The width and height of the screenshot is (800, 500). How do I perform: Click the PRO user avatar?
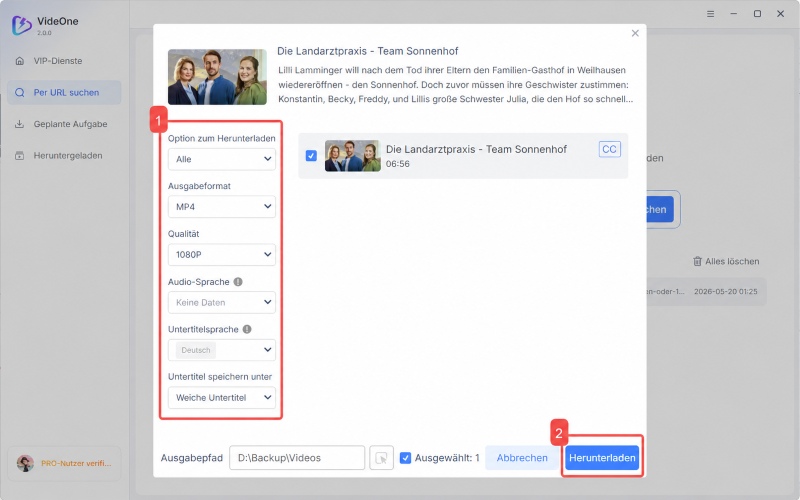pos(25,463)
